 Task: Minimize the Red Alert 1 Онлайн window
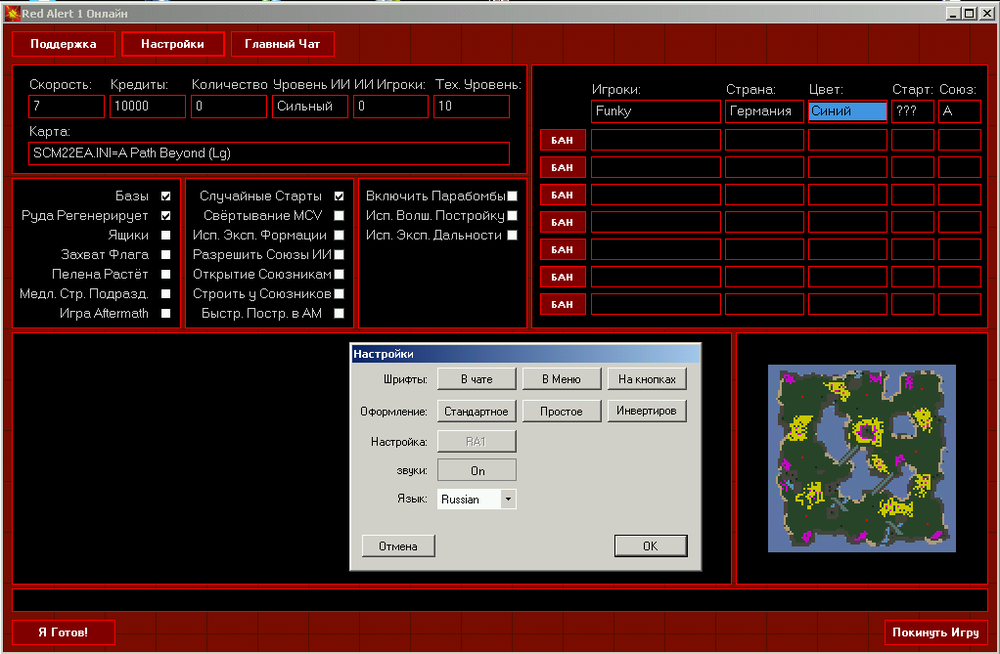point(953,13)
